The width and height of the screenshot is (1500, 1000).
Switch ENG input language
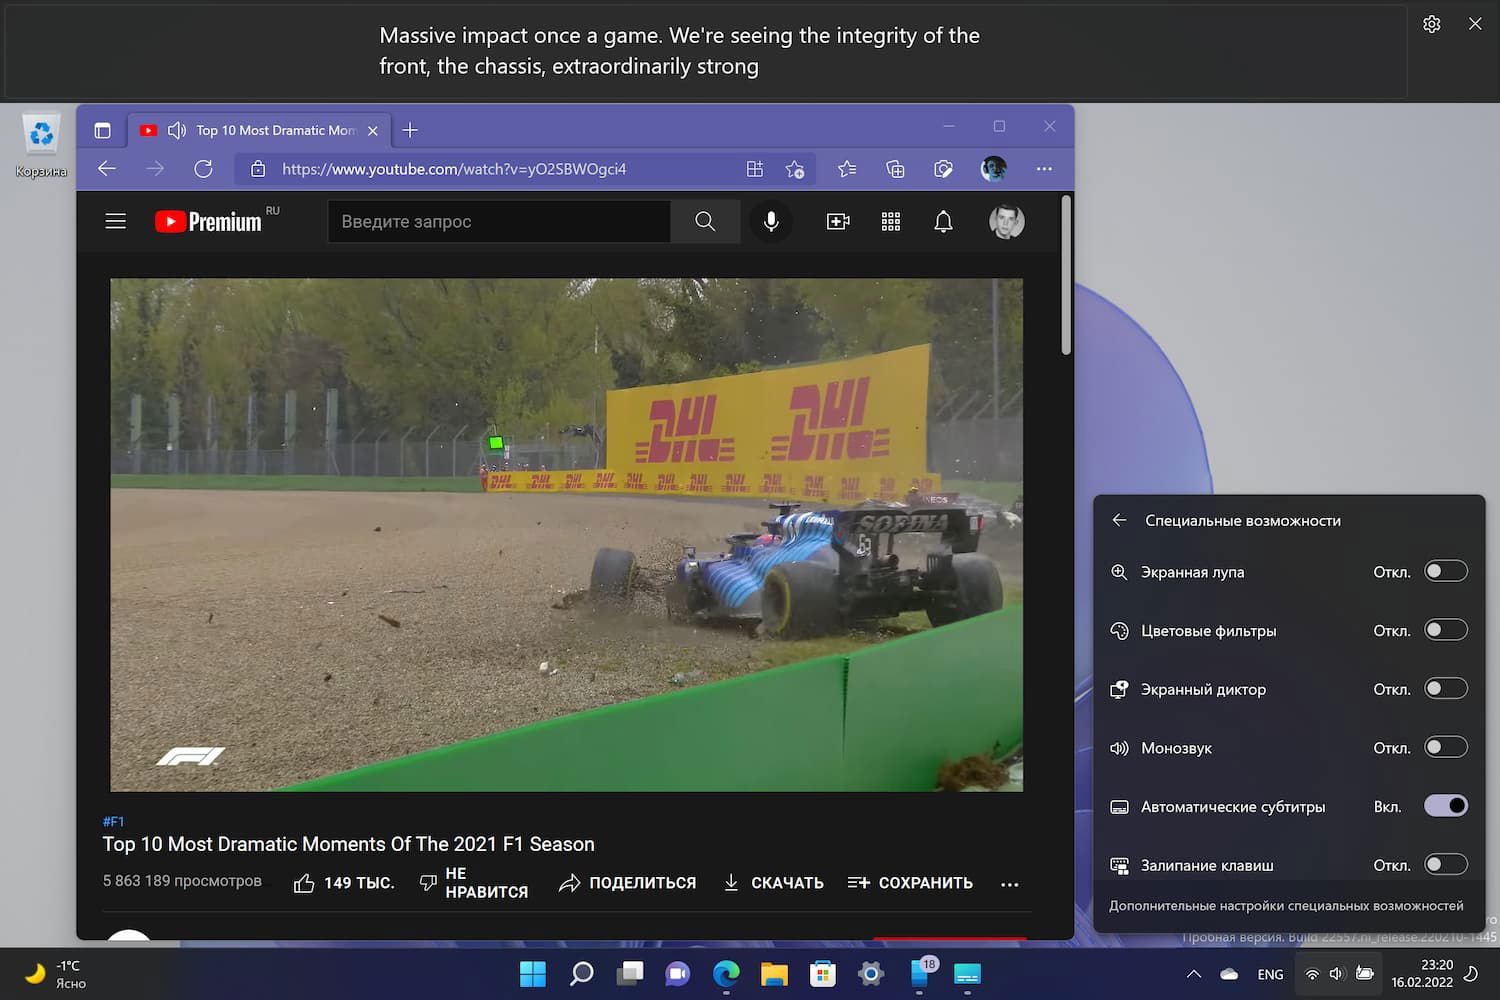pyautogui.click(x=1270, y=974)
